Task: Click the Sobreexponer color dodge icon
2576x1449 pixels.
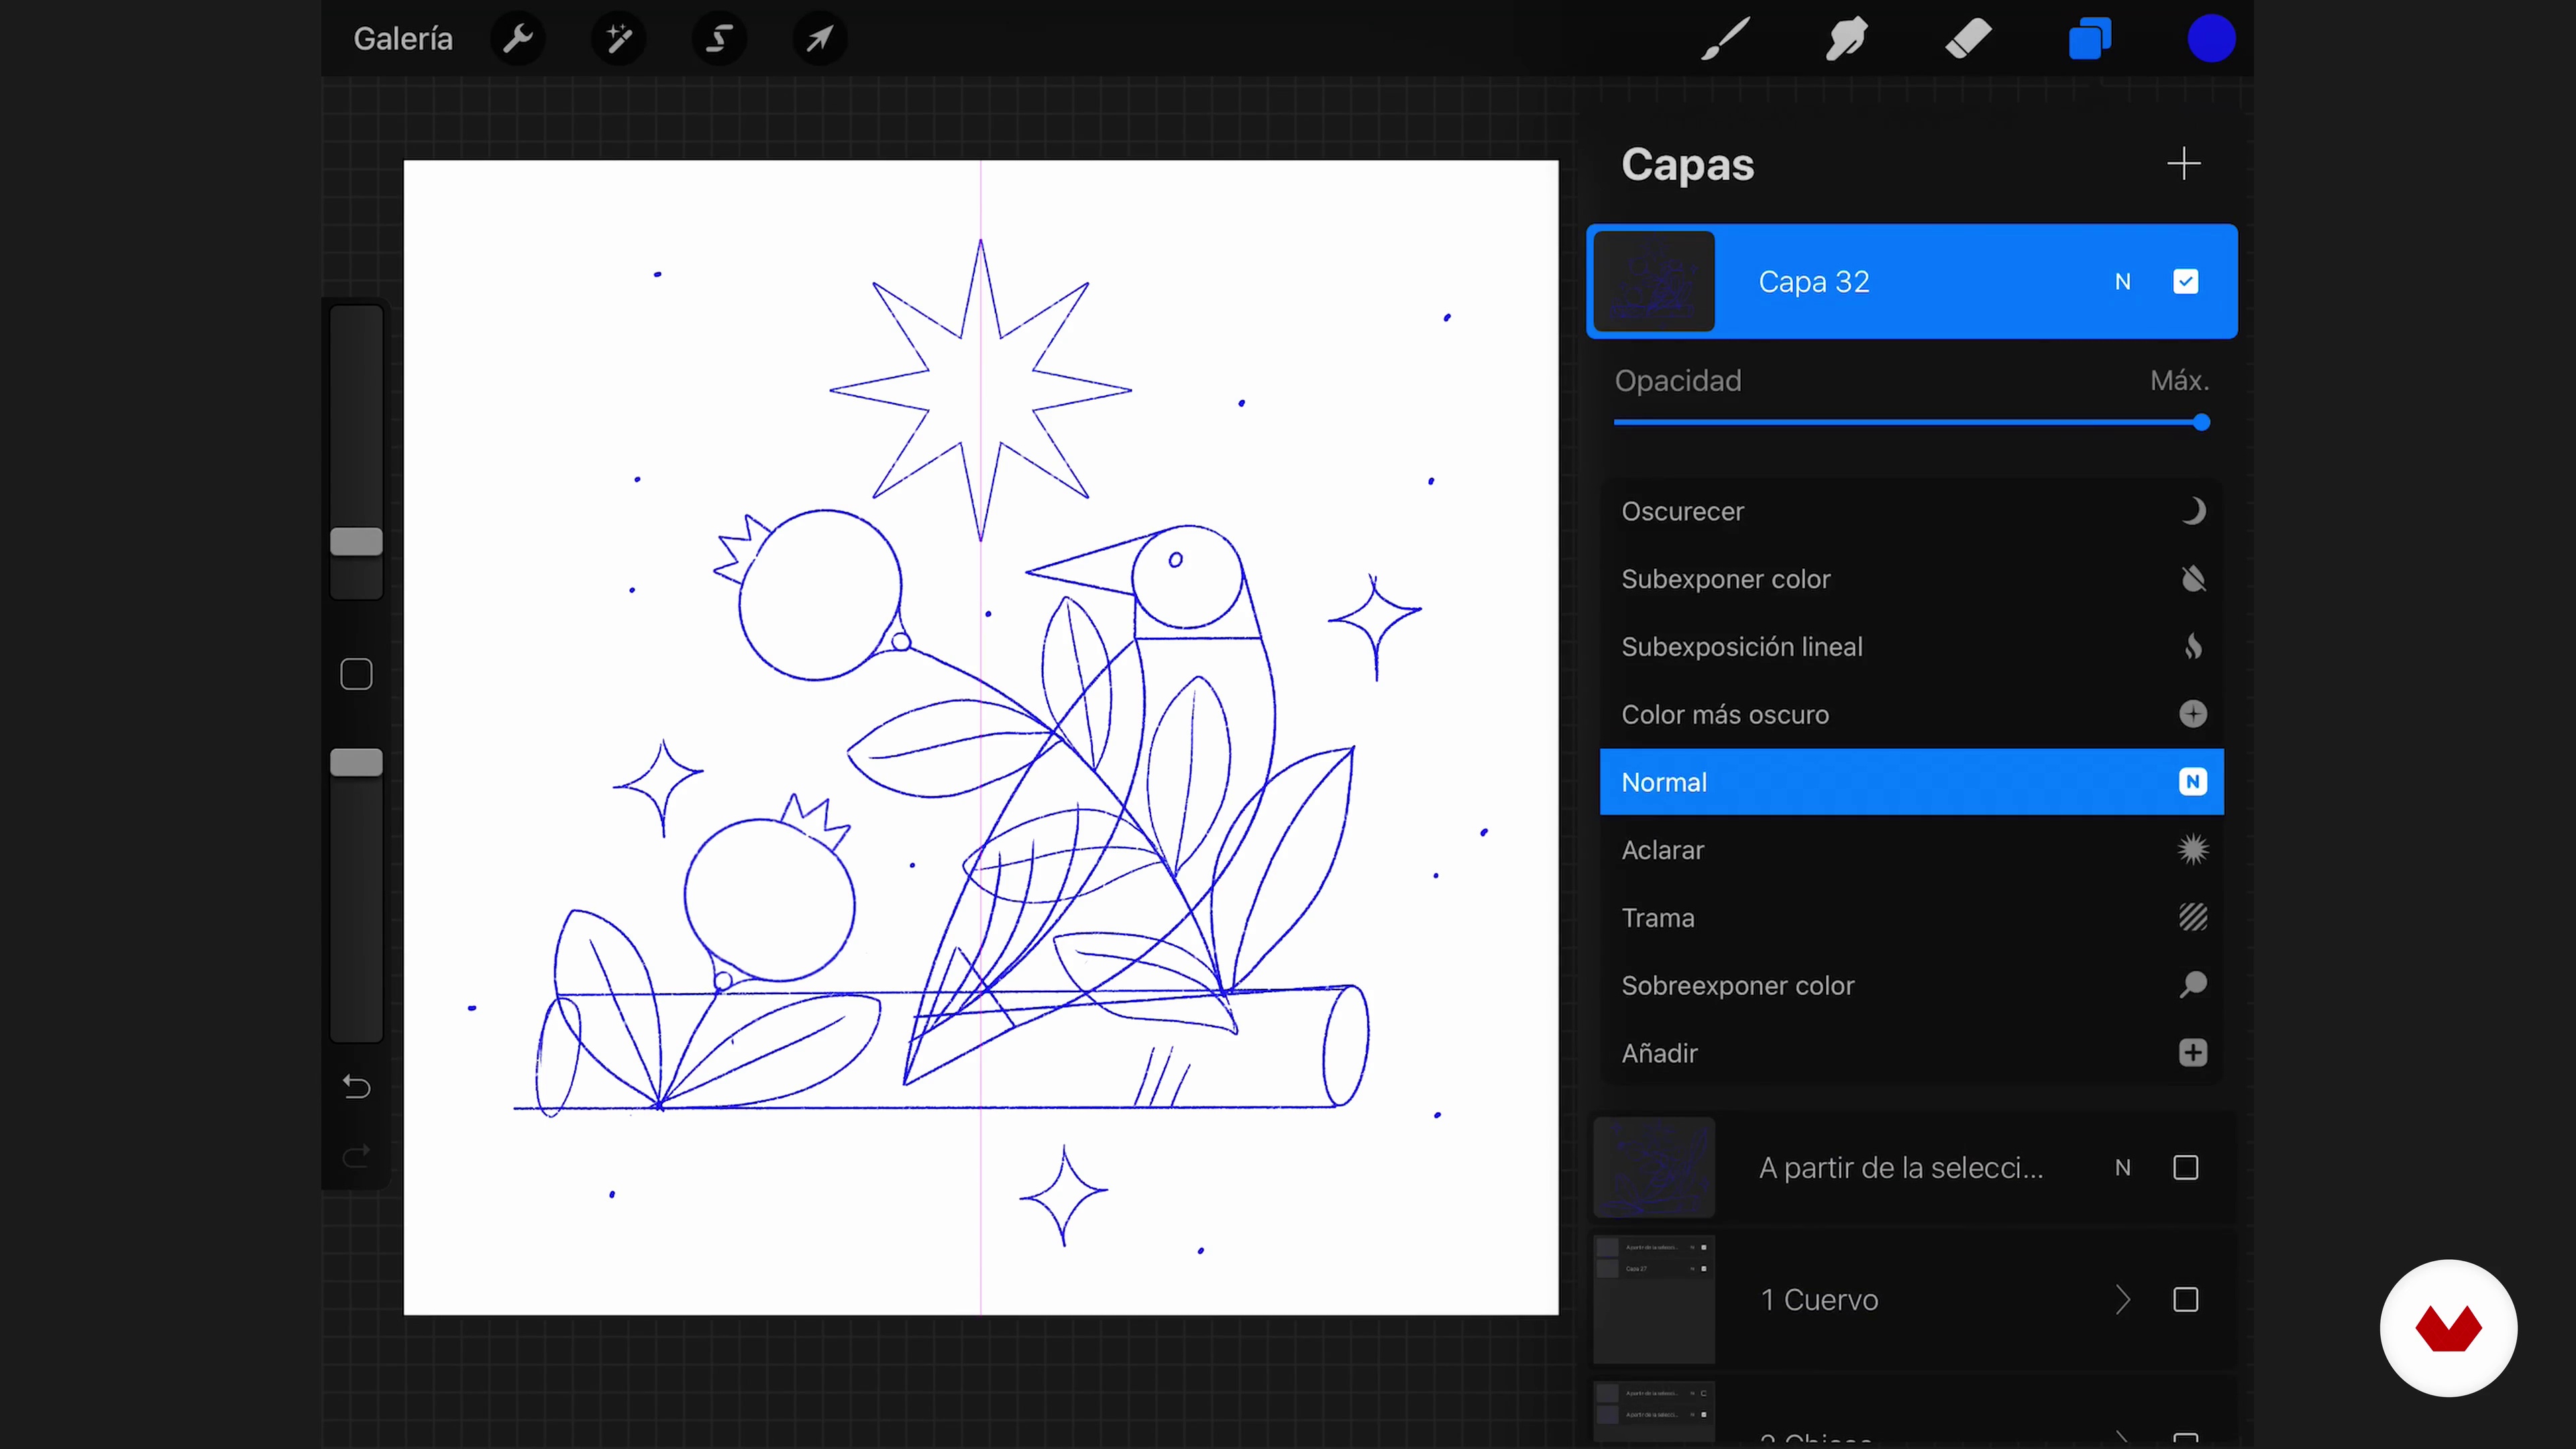Action: pyautogui.click(x=2193, y=985)
